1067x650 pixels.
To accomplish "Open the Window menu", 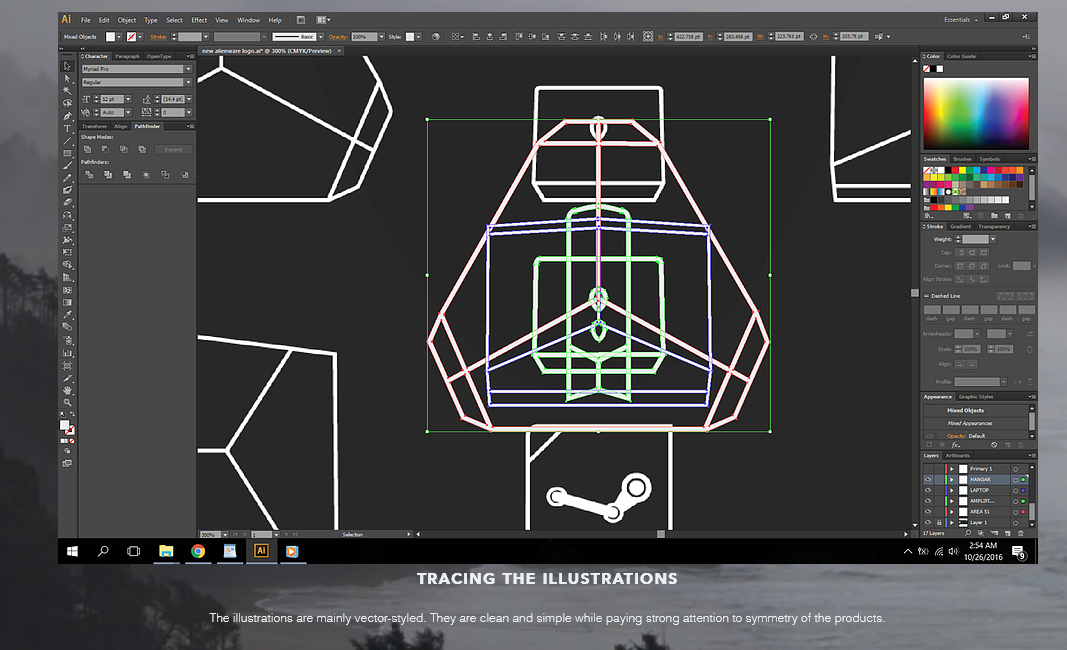I will coord(248,19).
